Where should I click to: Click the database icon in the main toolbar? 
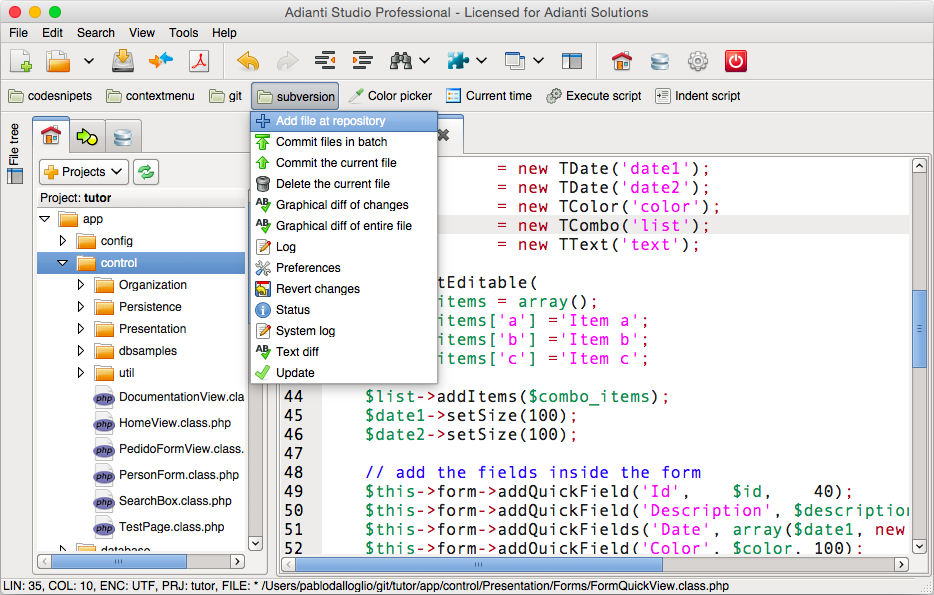659,61
